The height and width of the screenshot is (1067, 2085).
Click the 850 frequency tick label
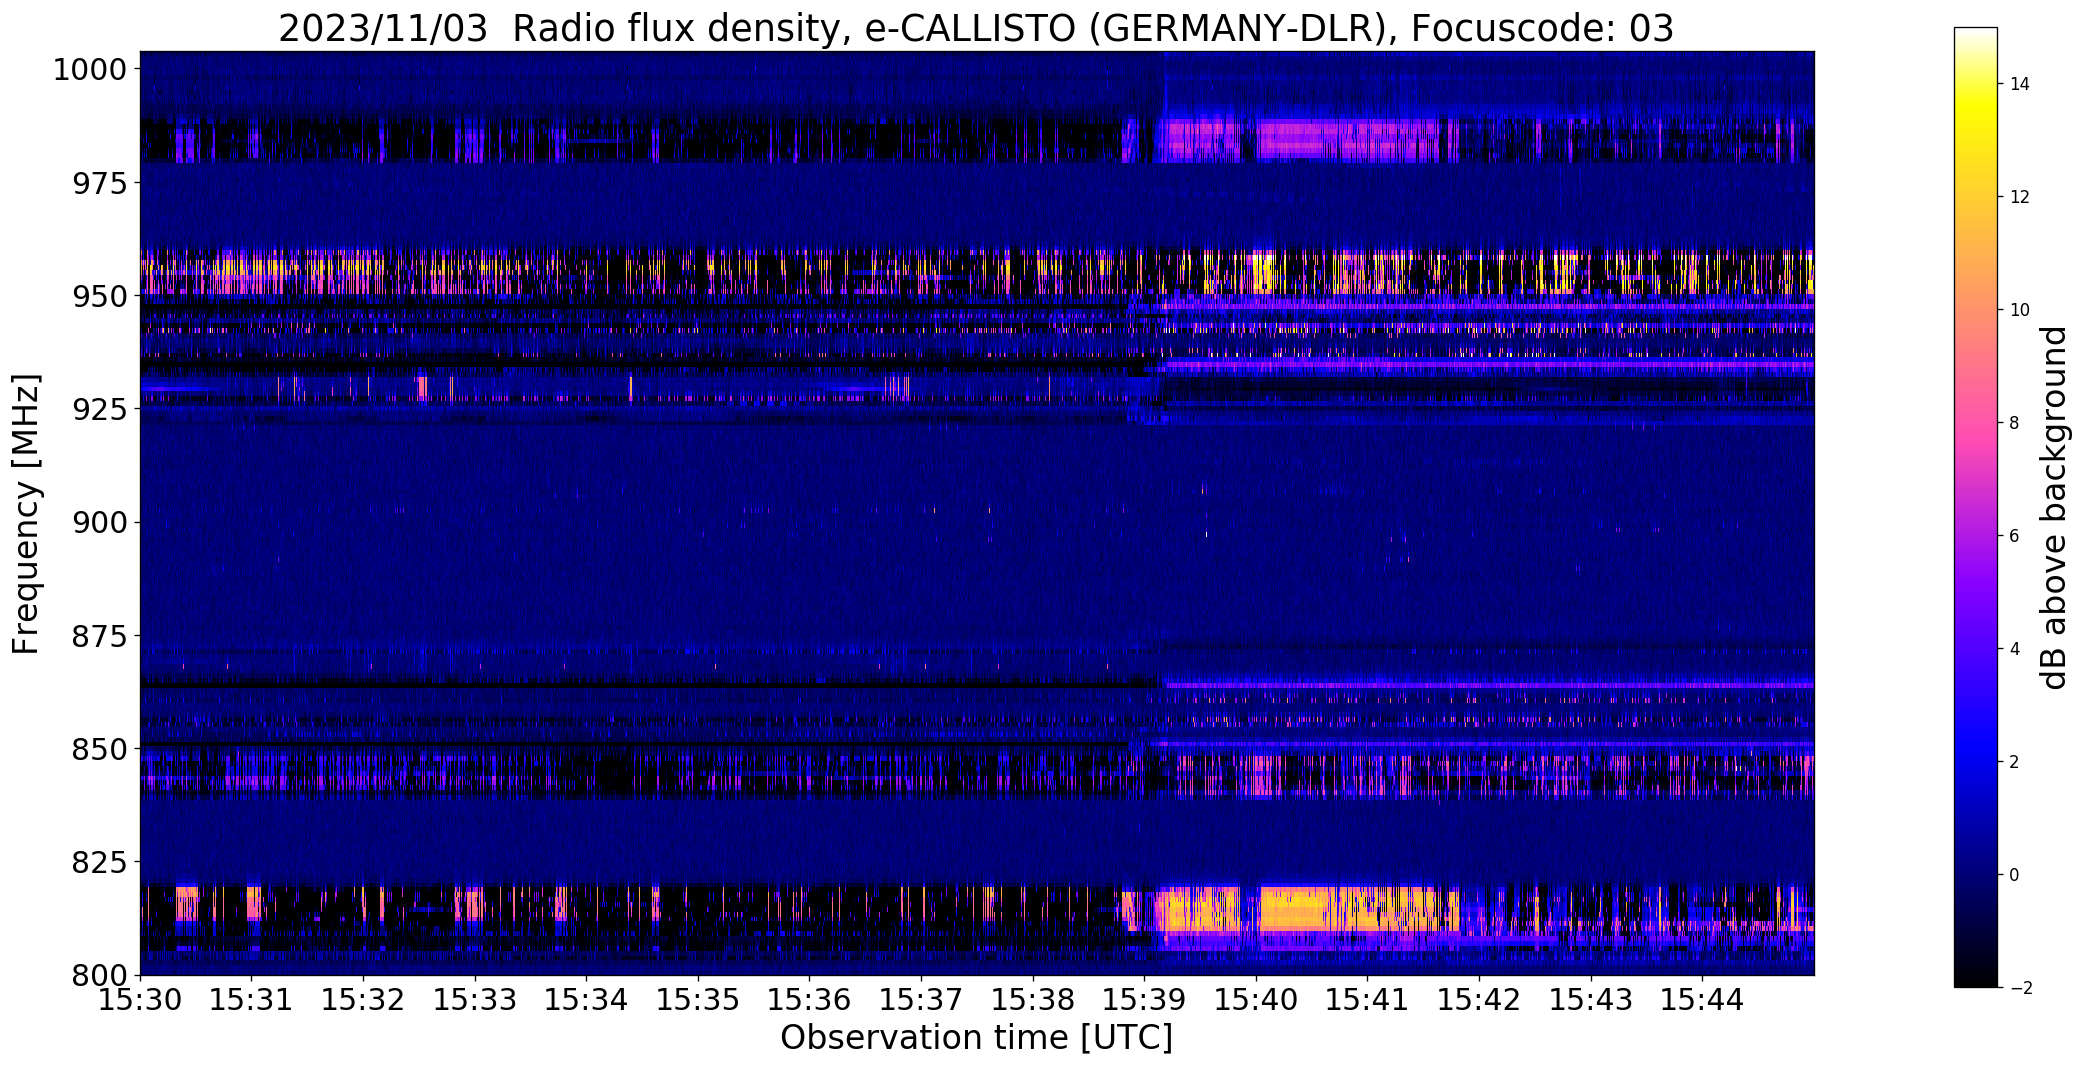pyautogui.click(x=100, y=749)
